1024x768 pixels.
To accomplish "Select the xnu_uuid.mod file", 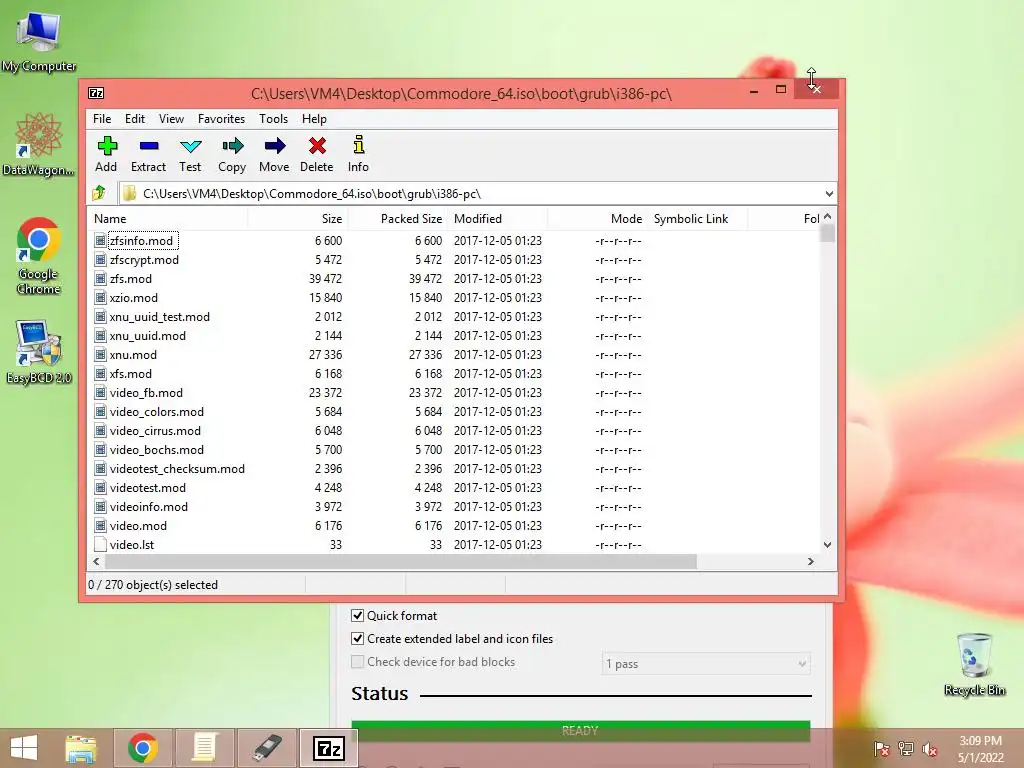I will point(148,336).
